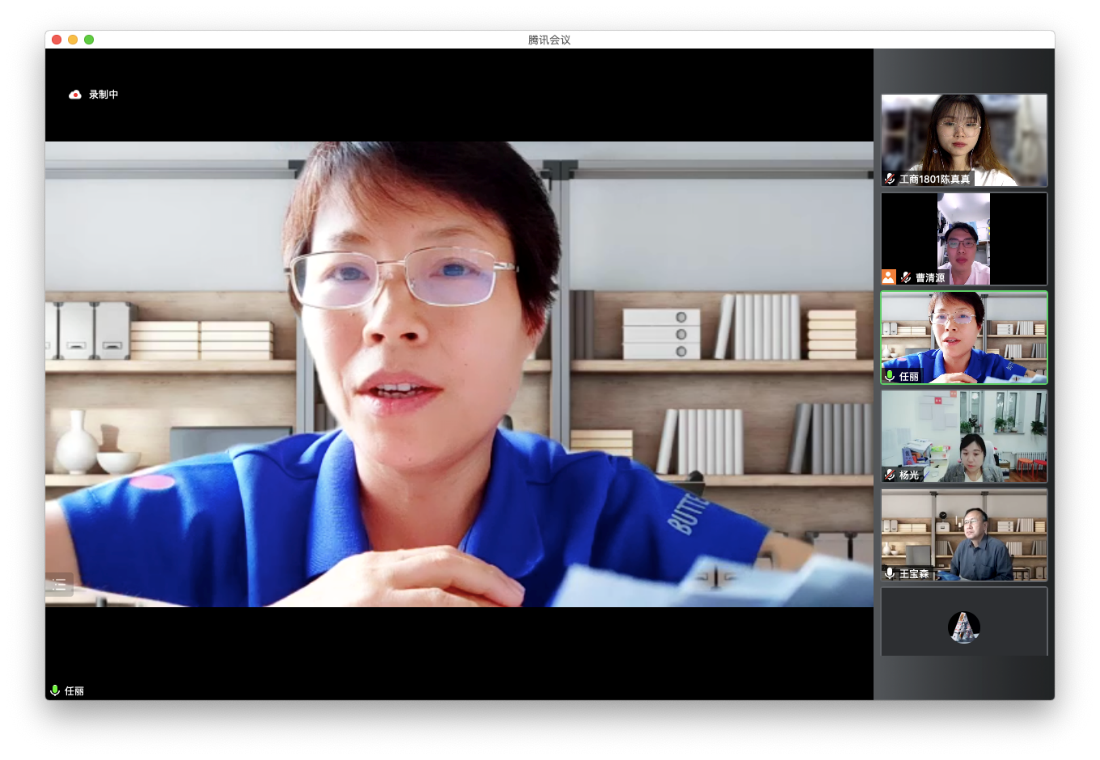Click the list icon overlay on main video
The width and height of the screenshot is (1100, 760).
coord(58,585)
